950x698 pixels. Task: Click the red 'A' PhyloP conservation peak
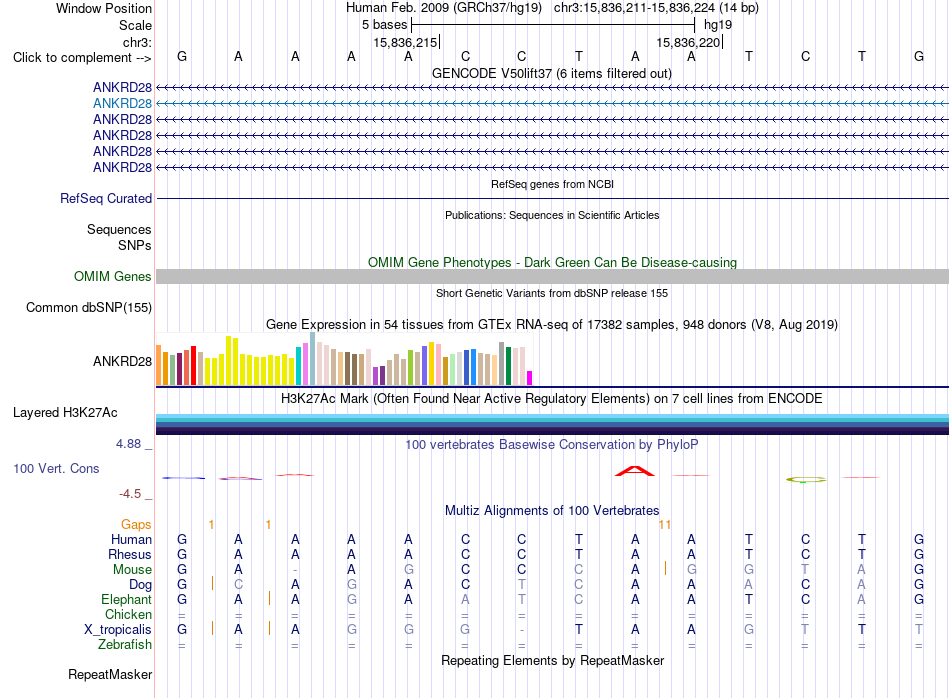635,471
